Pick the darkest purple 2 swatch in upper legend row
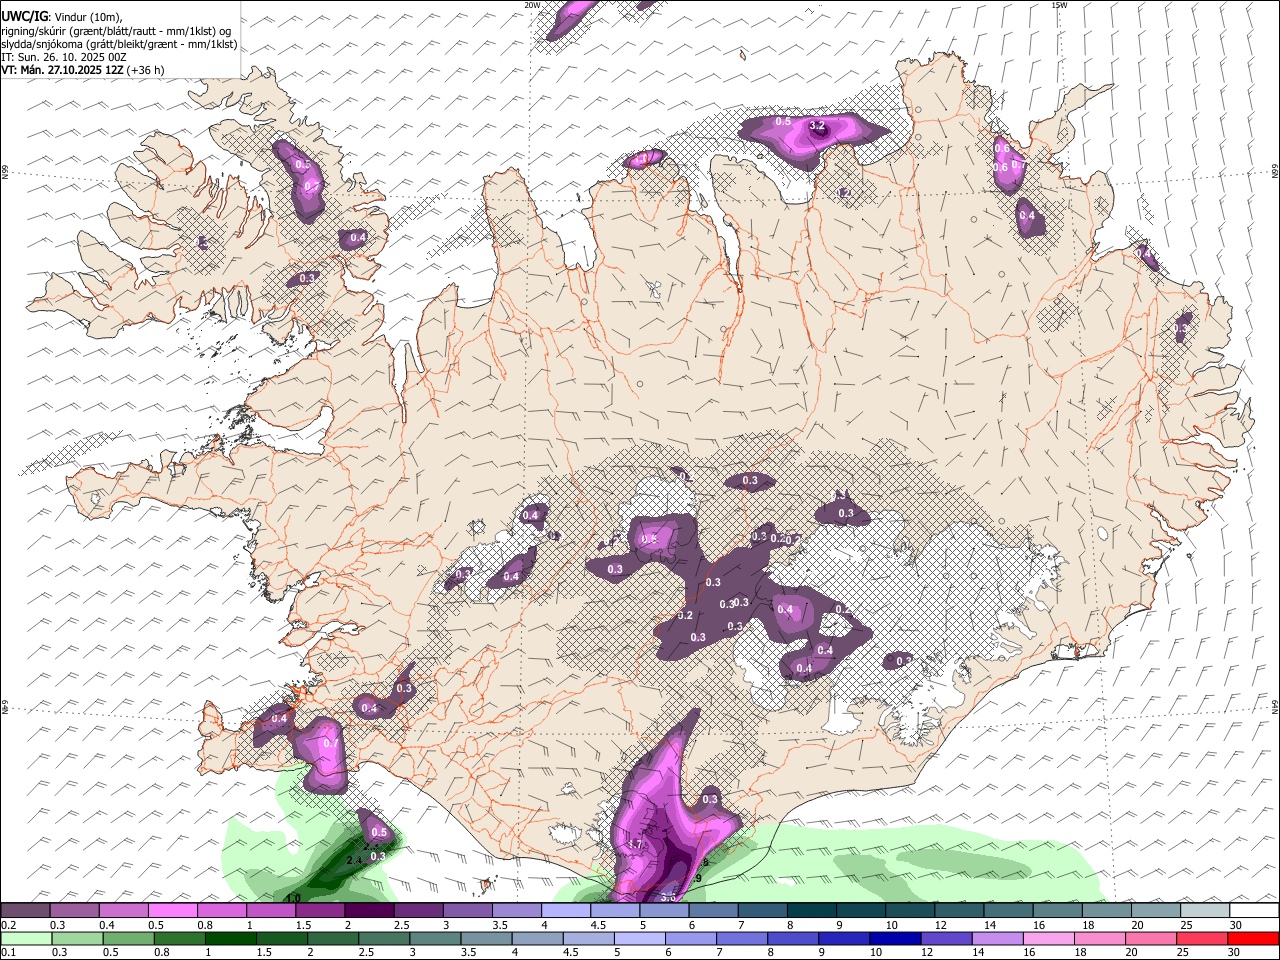1280x960 pixels. (x=369, y=910)
